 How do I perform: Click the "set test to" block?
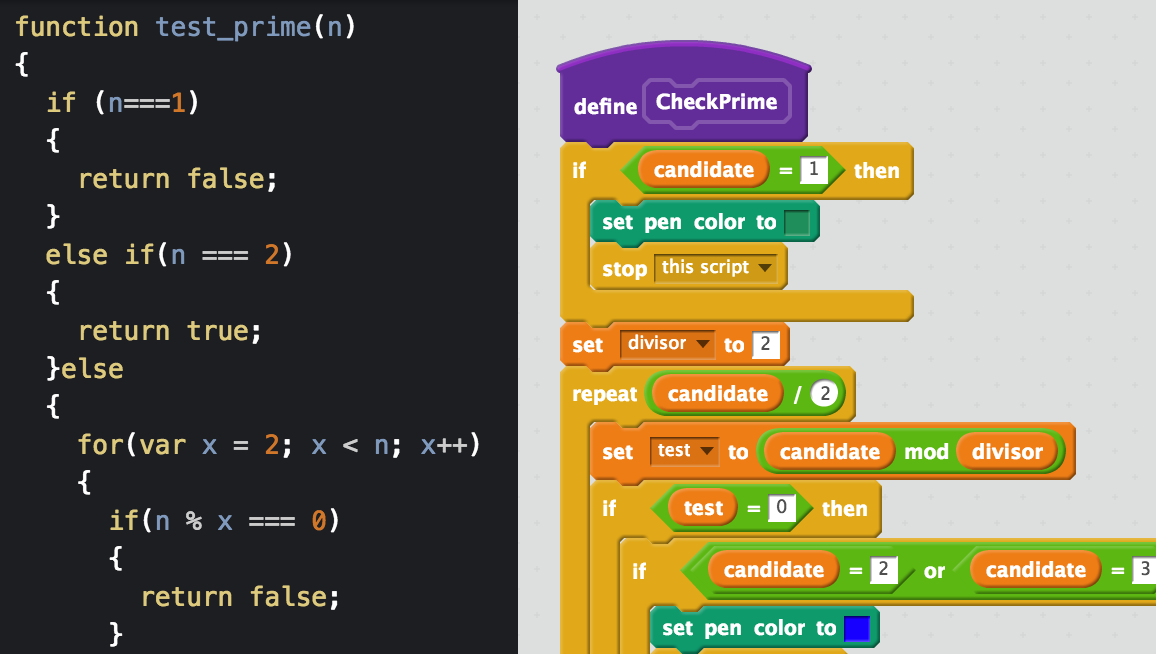(x=618, y=452)
